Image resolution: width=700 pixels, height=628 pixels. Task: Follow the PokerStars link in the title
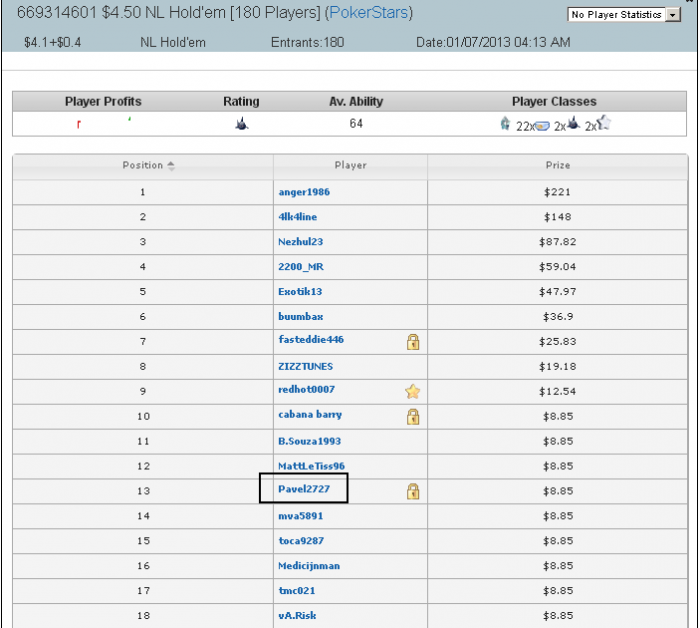[x=368, y=12]
